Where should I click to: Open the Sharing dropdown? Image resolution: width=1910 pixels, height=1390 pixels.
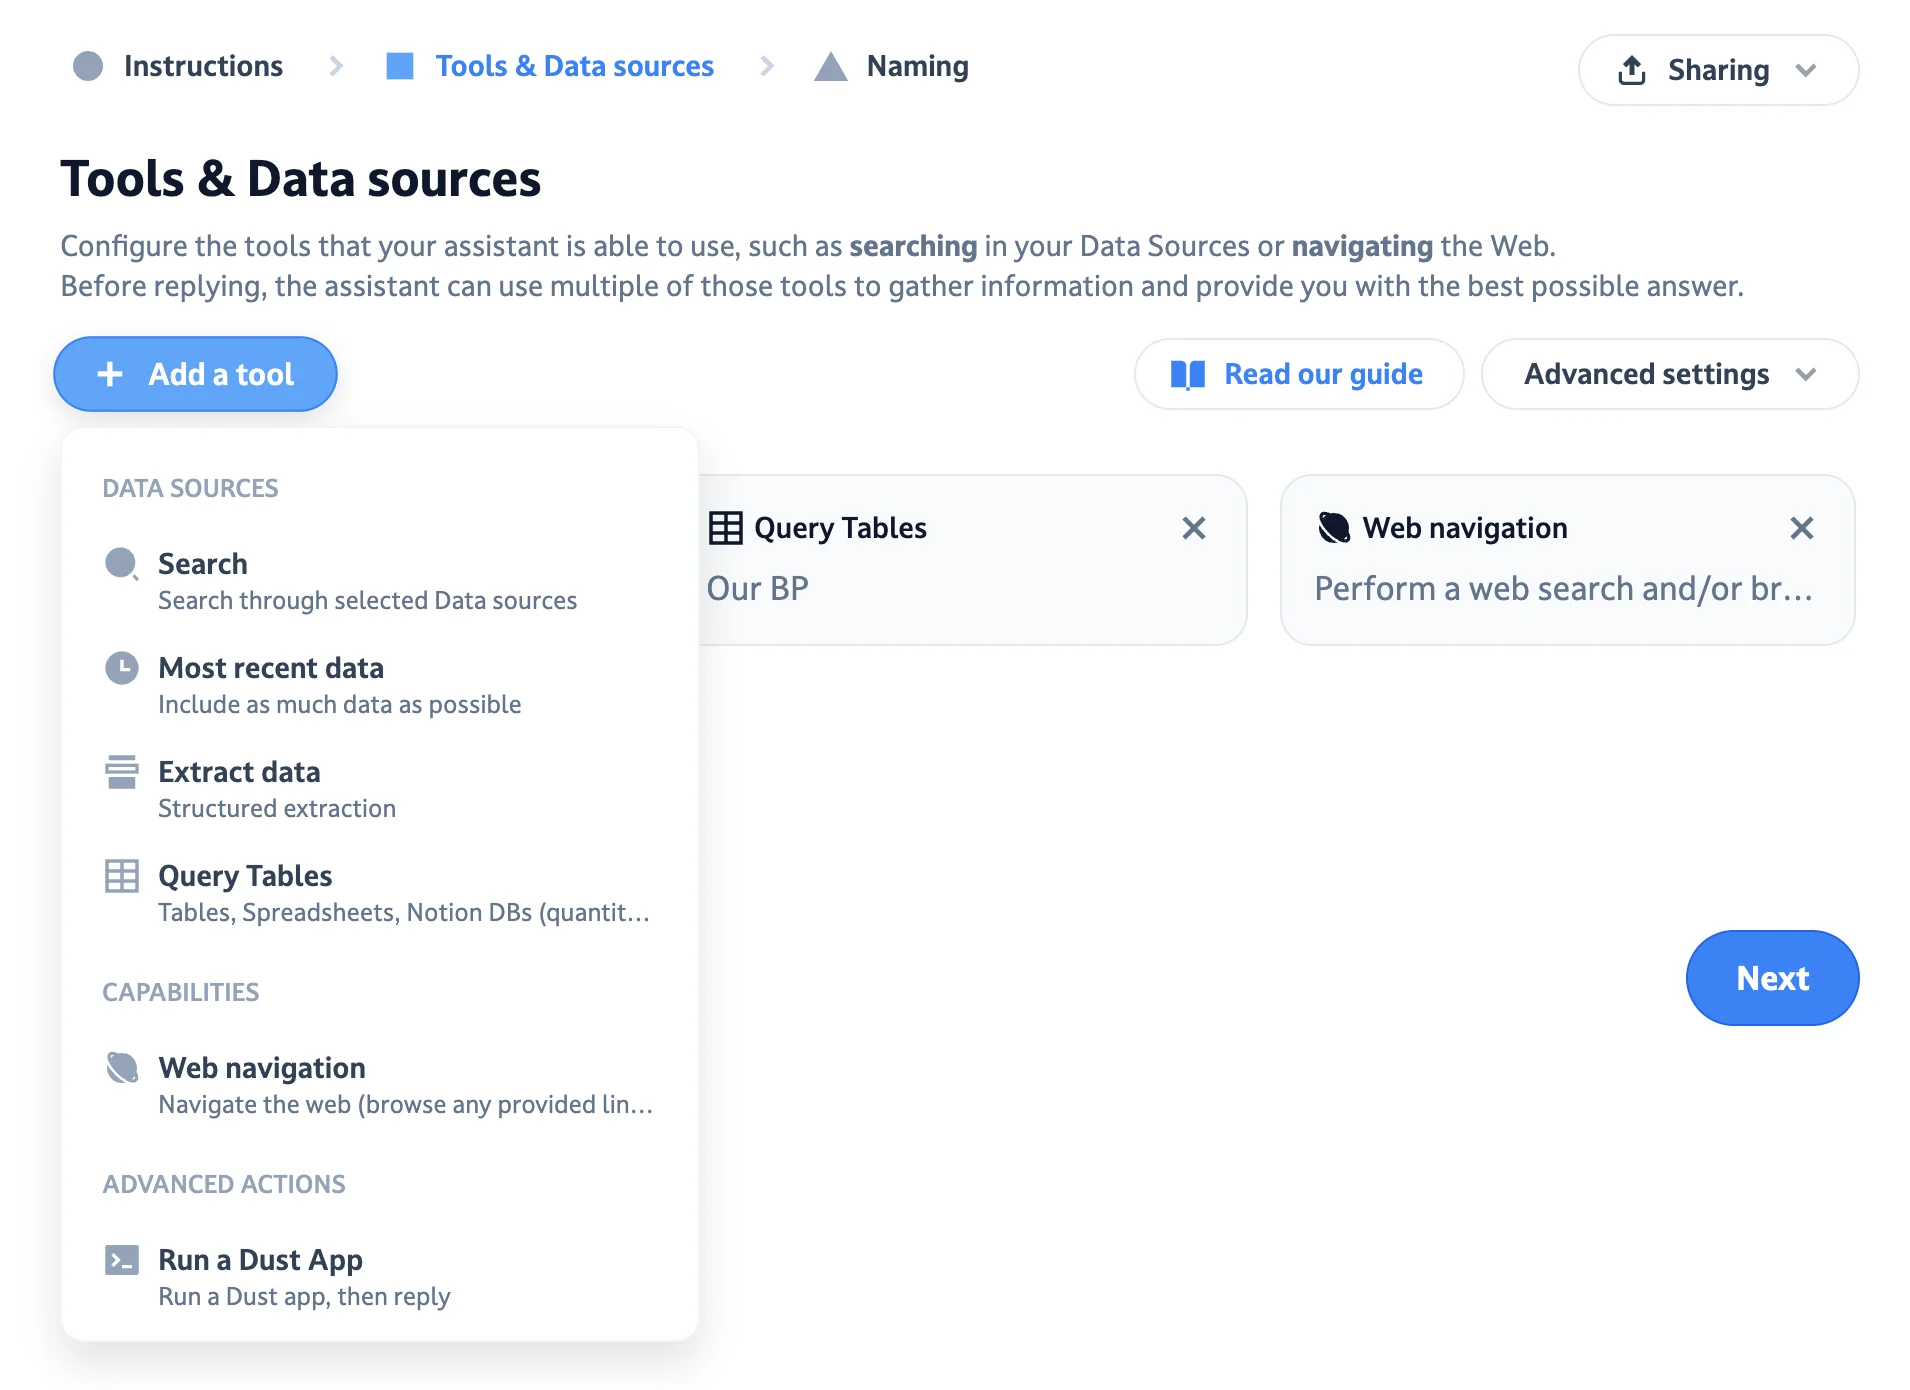point(1717,70)
